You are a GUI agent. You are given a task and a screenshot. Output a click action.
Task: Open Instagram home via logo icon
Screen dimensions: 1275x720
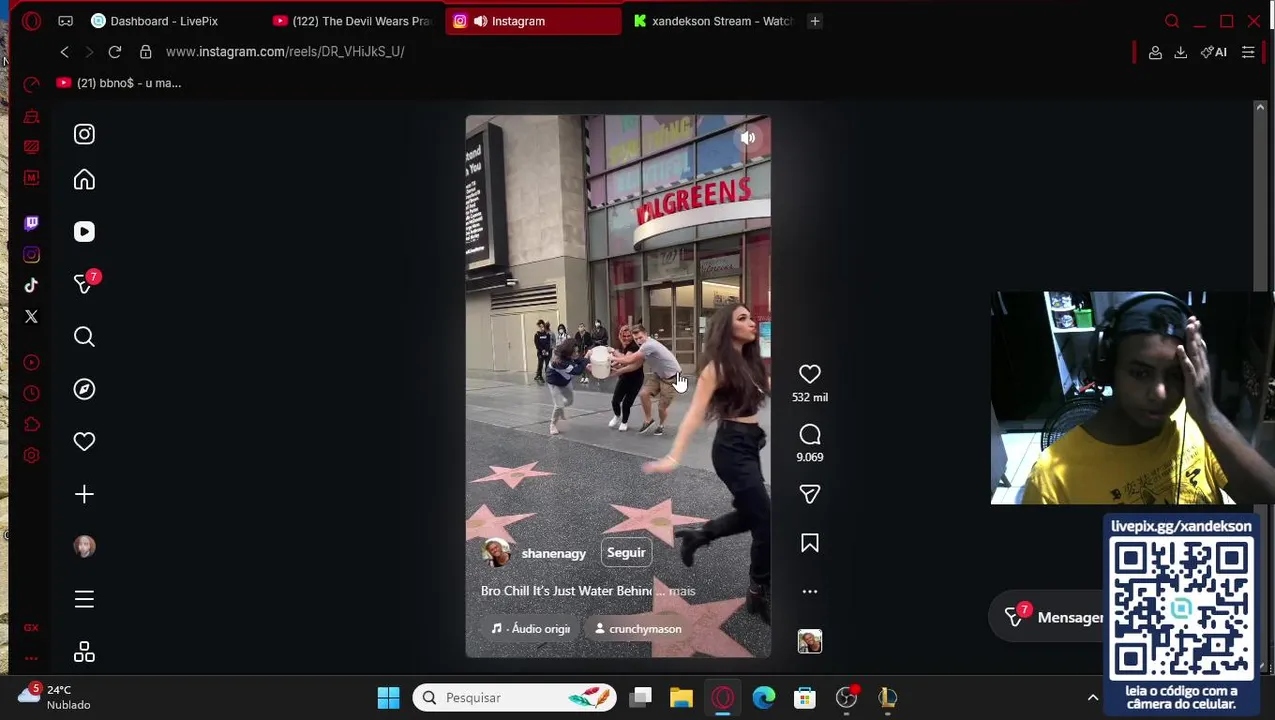point(84,134)
